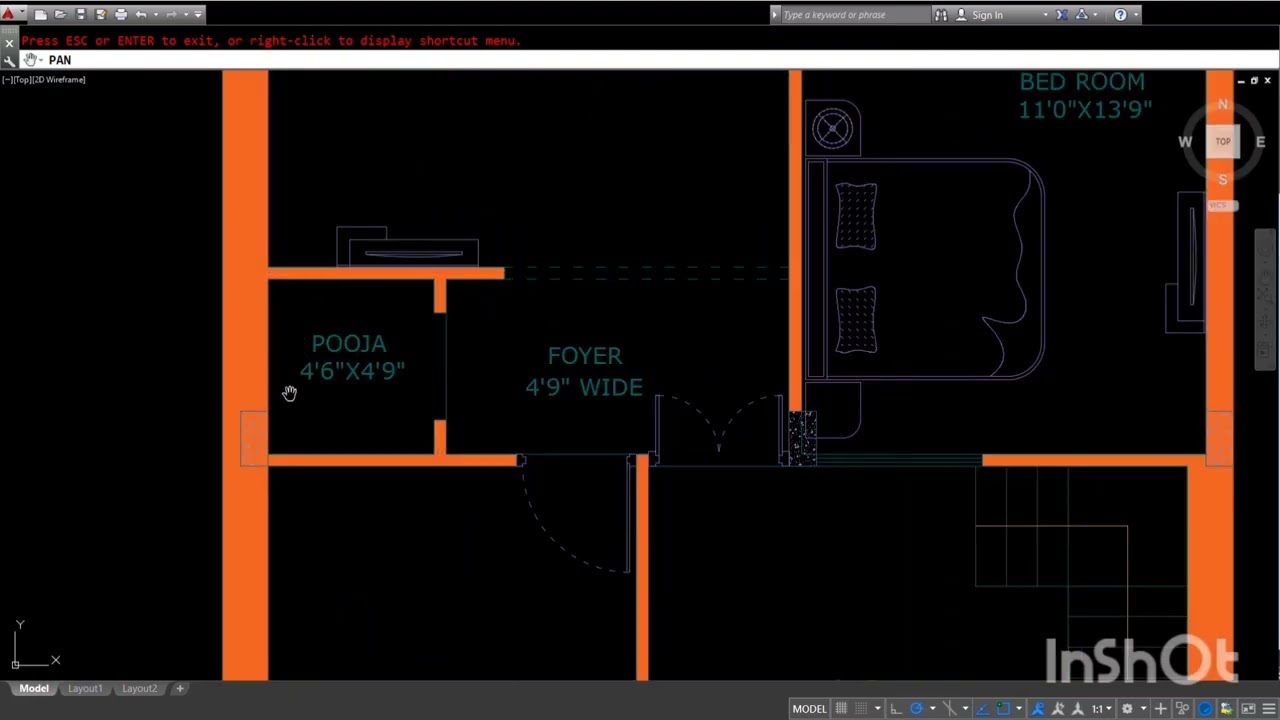
Task: Open Autodesk Exchange Apps icon
Action: (x=1062, y=15)
